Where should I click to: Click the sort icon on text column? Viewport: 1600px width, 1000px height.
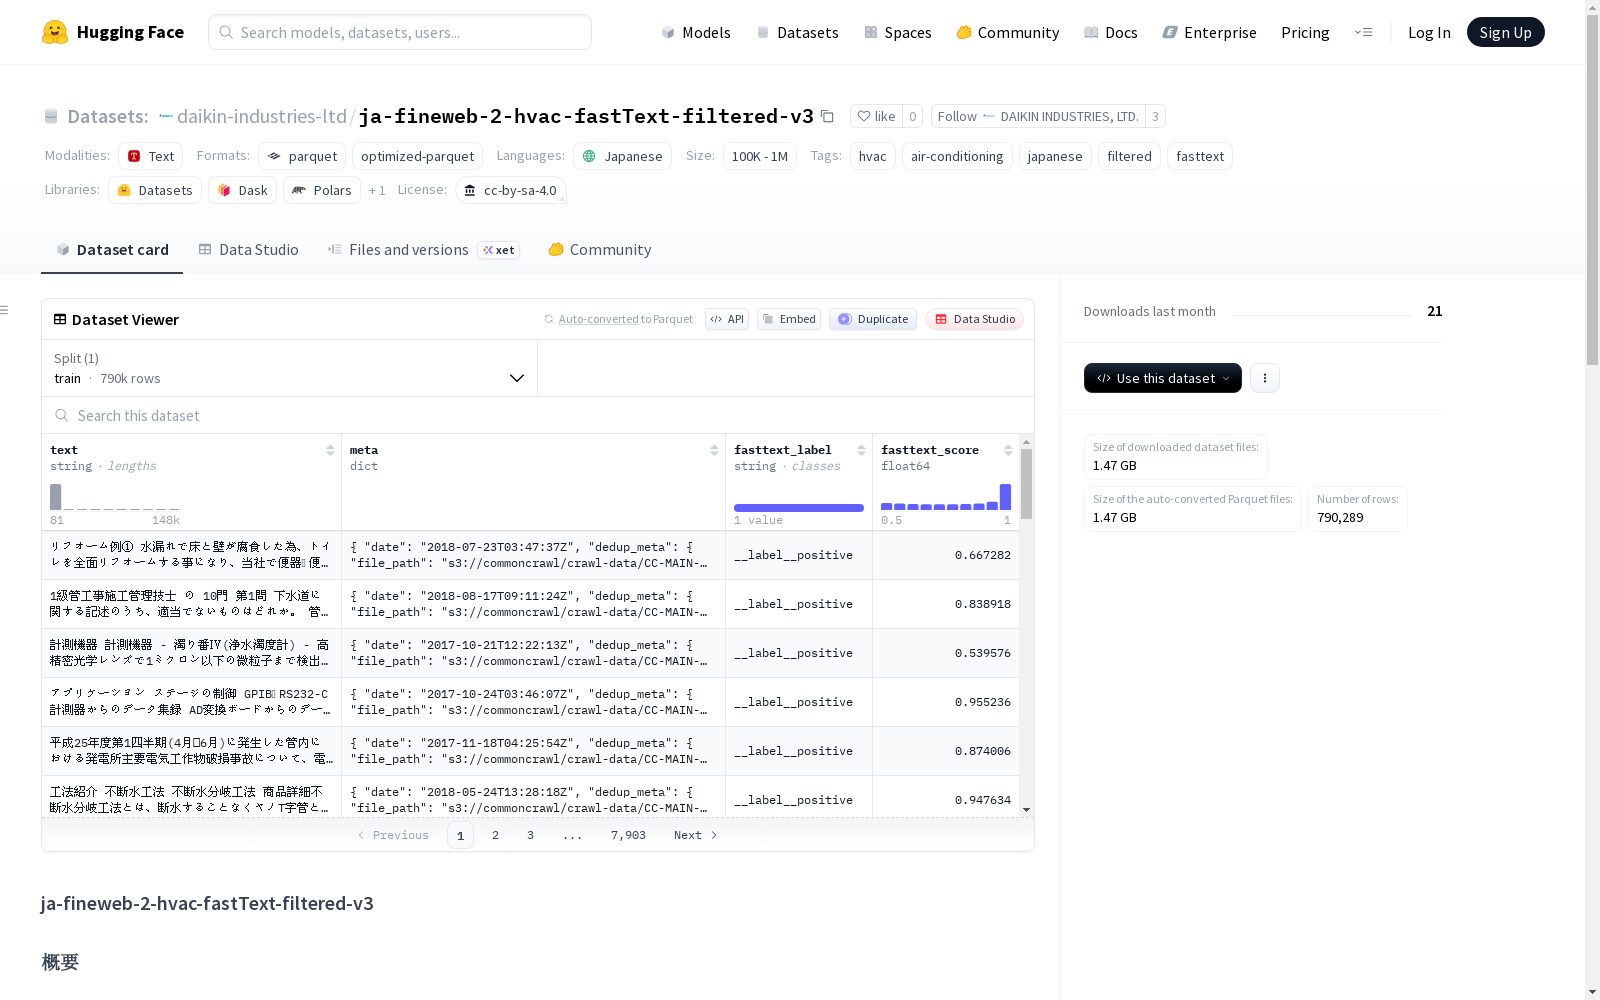330,450
